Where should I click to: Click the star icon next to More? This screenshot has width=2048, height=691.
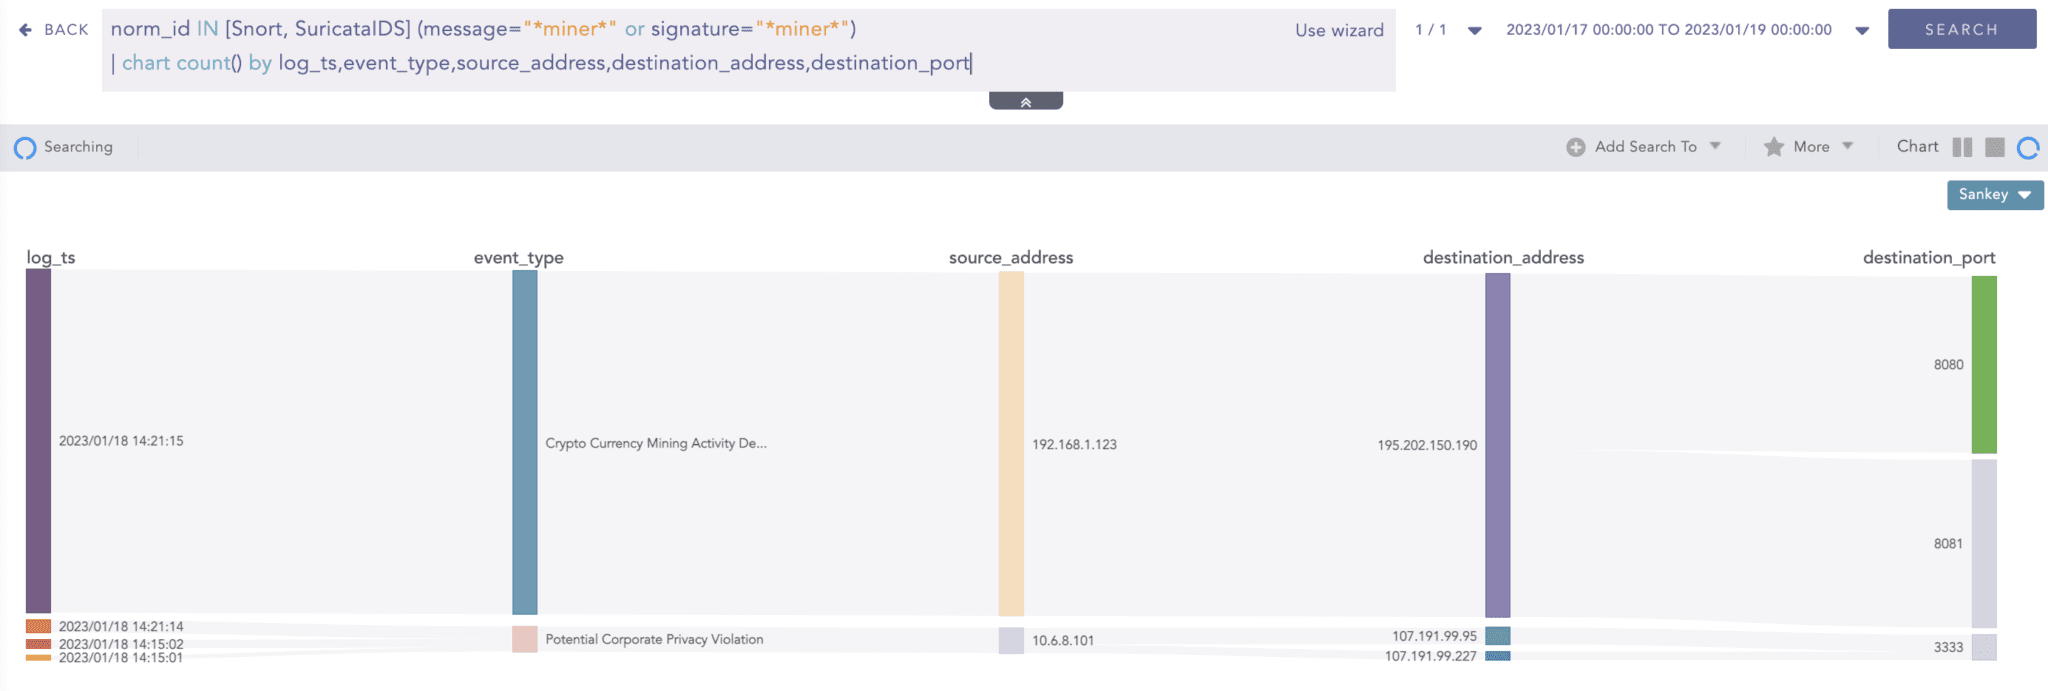(x=1773, y=147)
